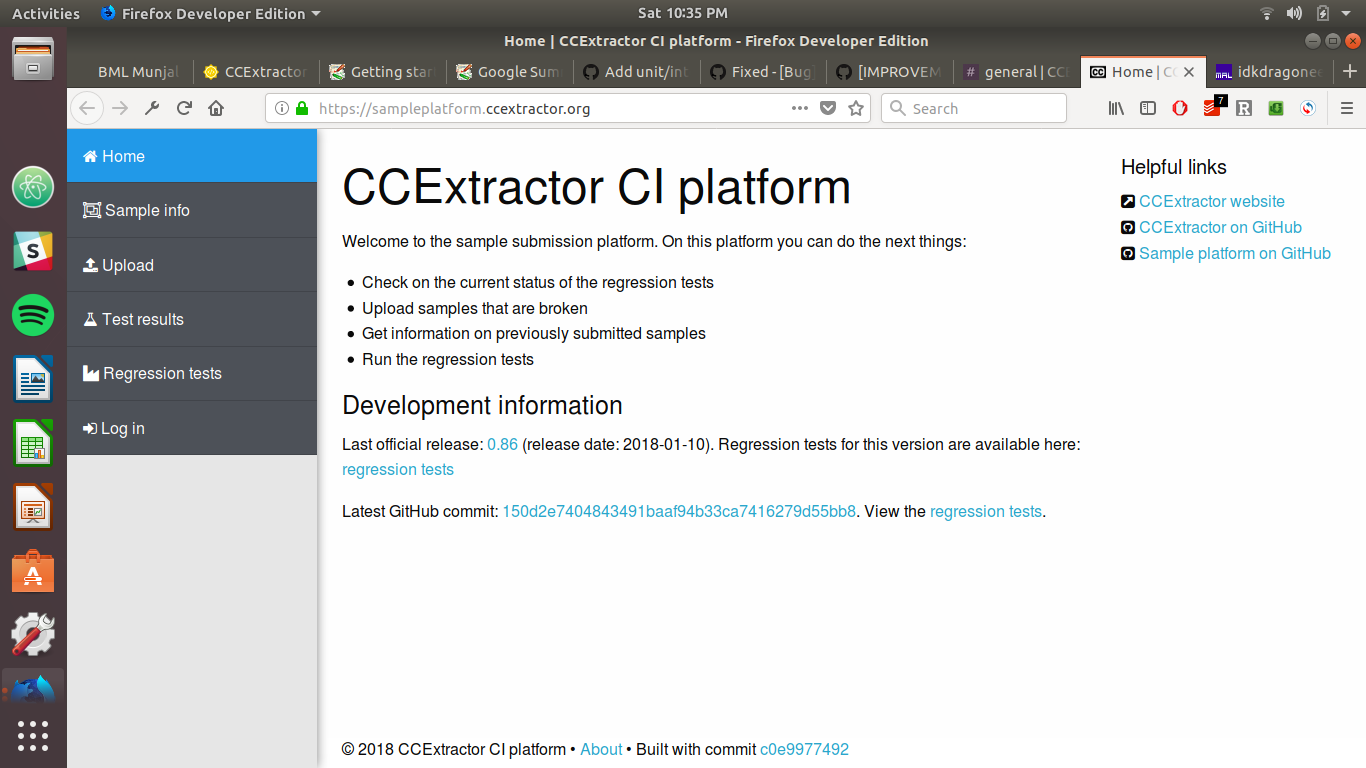Screen dimensions: 1366x768
Task: Open the About link in footer
Action: 601,749
